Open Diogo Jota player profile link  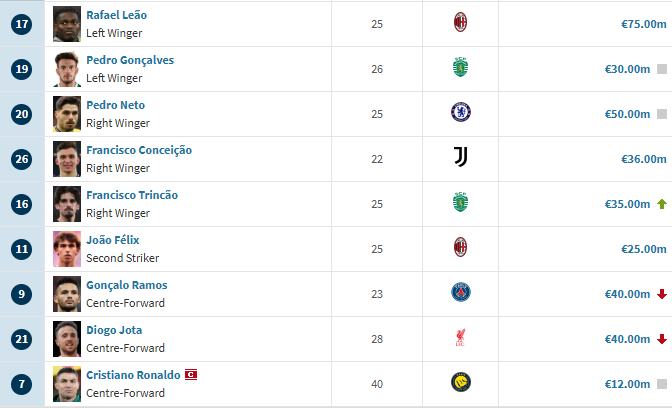pos(114,330)
